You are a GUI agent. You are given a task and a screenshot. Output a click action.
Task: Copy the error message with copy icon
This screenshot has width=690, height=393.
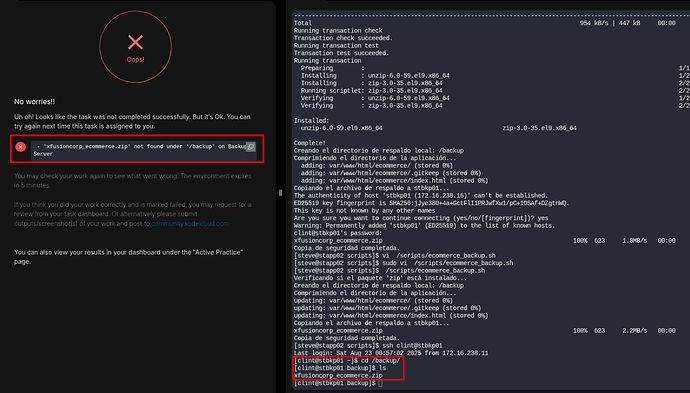pos(250,147)
